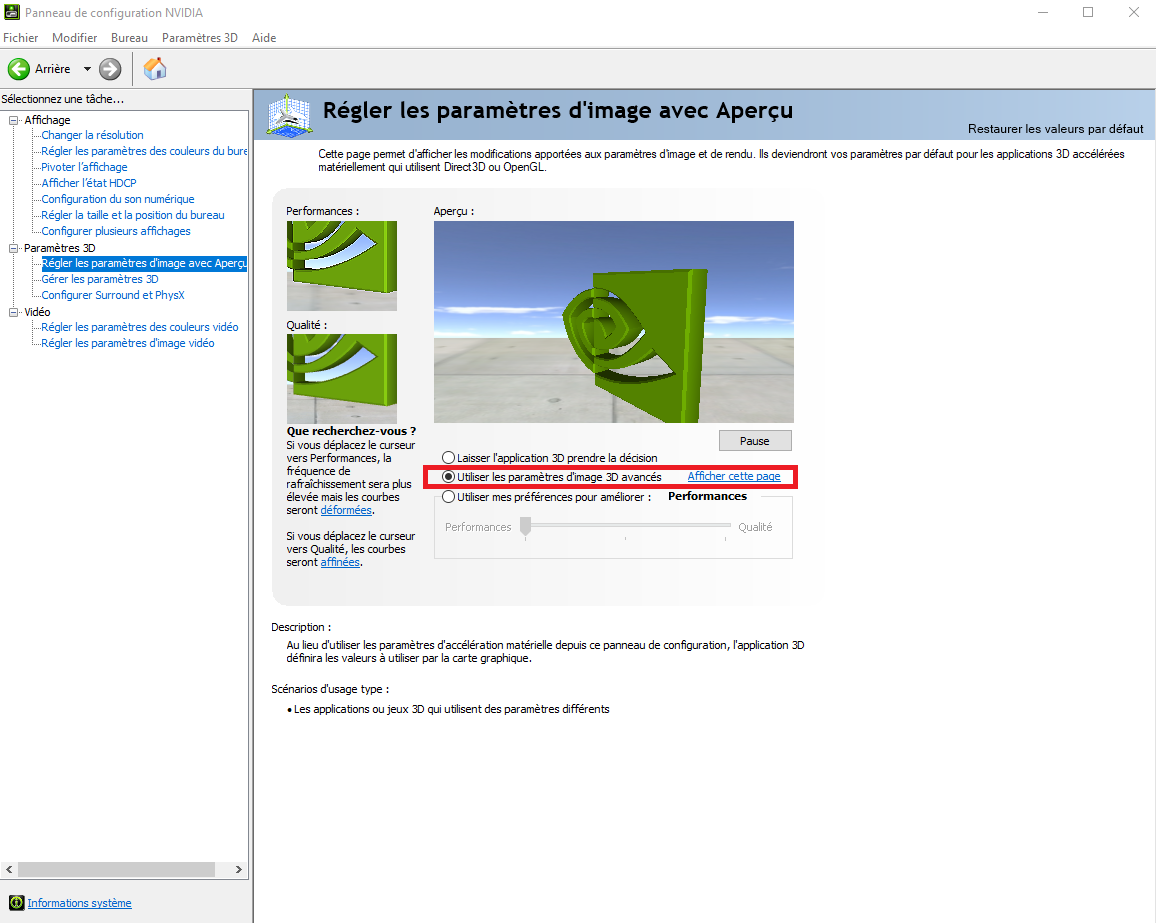Collapse the Paramètres 3D tree node

tap(13, 248)
